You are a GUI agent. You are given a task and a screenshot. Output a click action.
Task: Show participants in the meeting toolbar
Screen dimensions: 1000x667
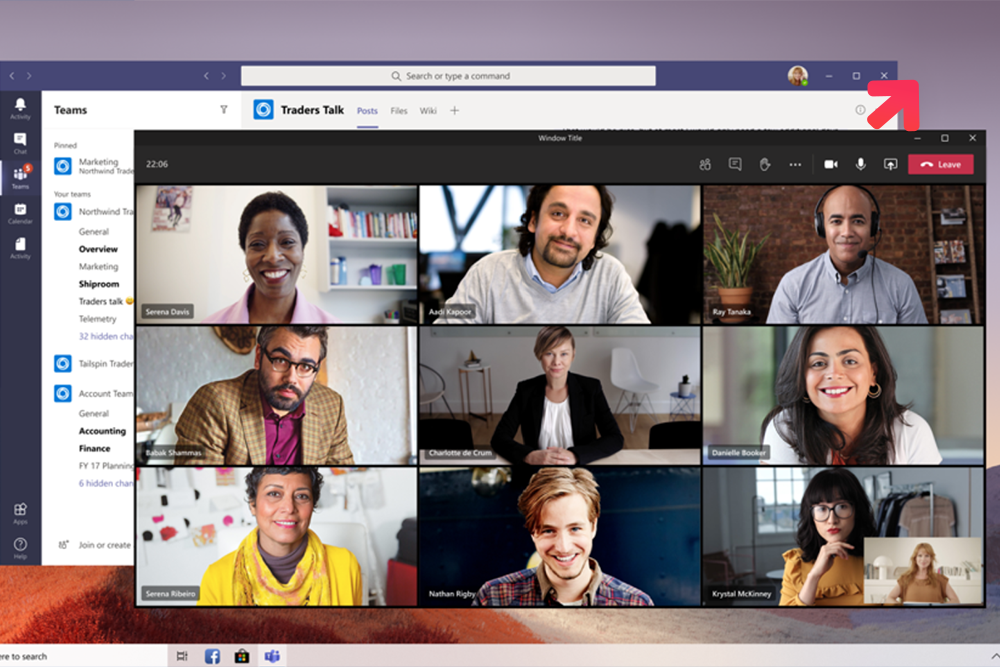coord(705,165)
